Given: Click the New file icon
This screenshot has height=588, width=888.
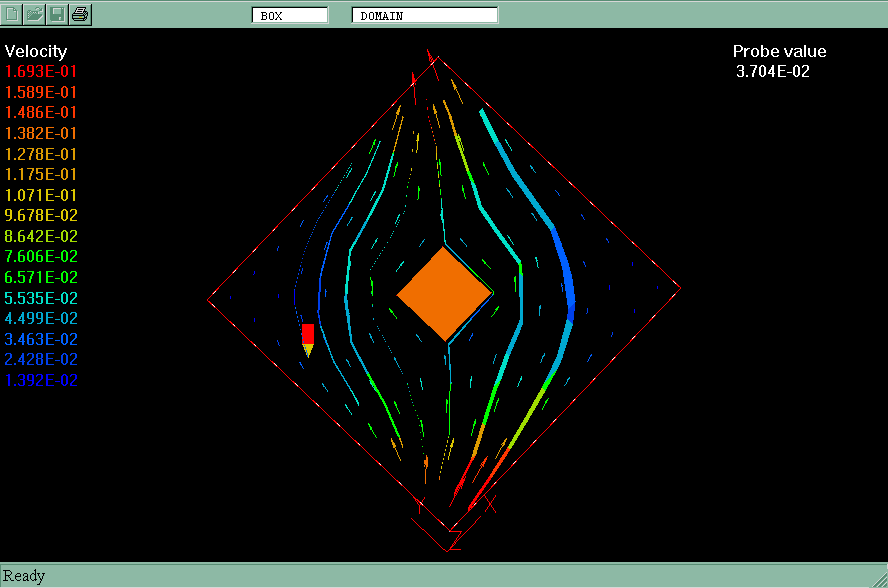Looking at the screenshot, I should (12, 14).
